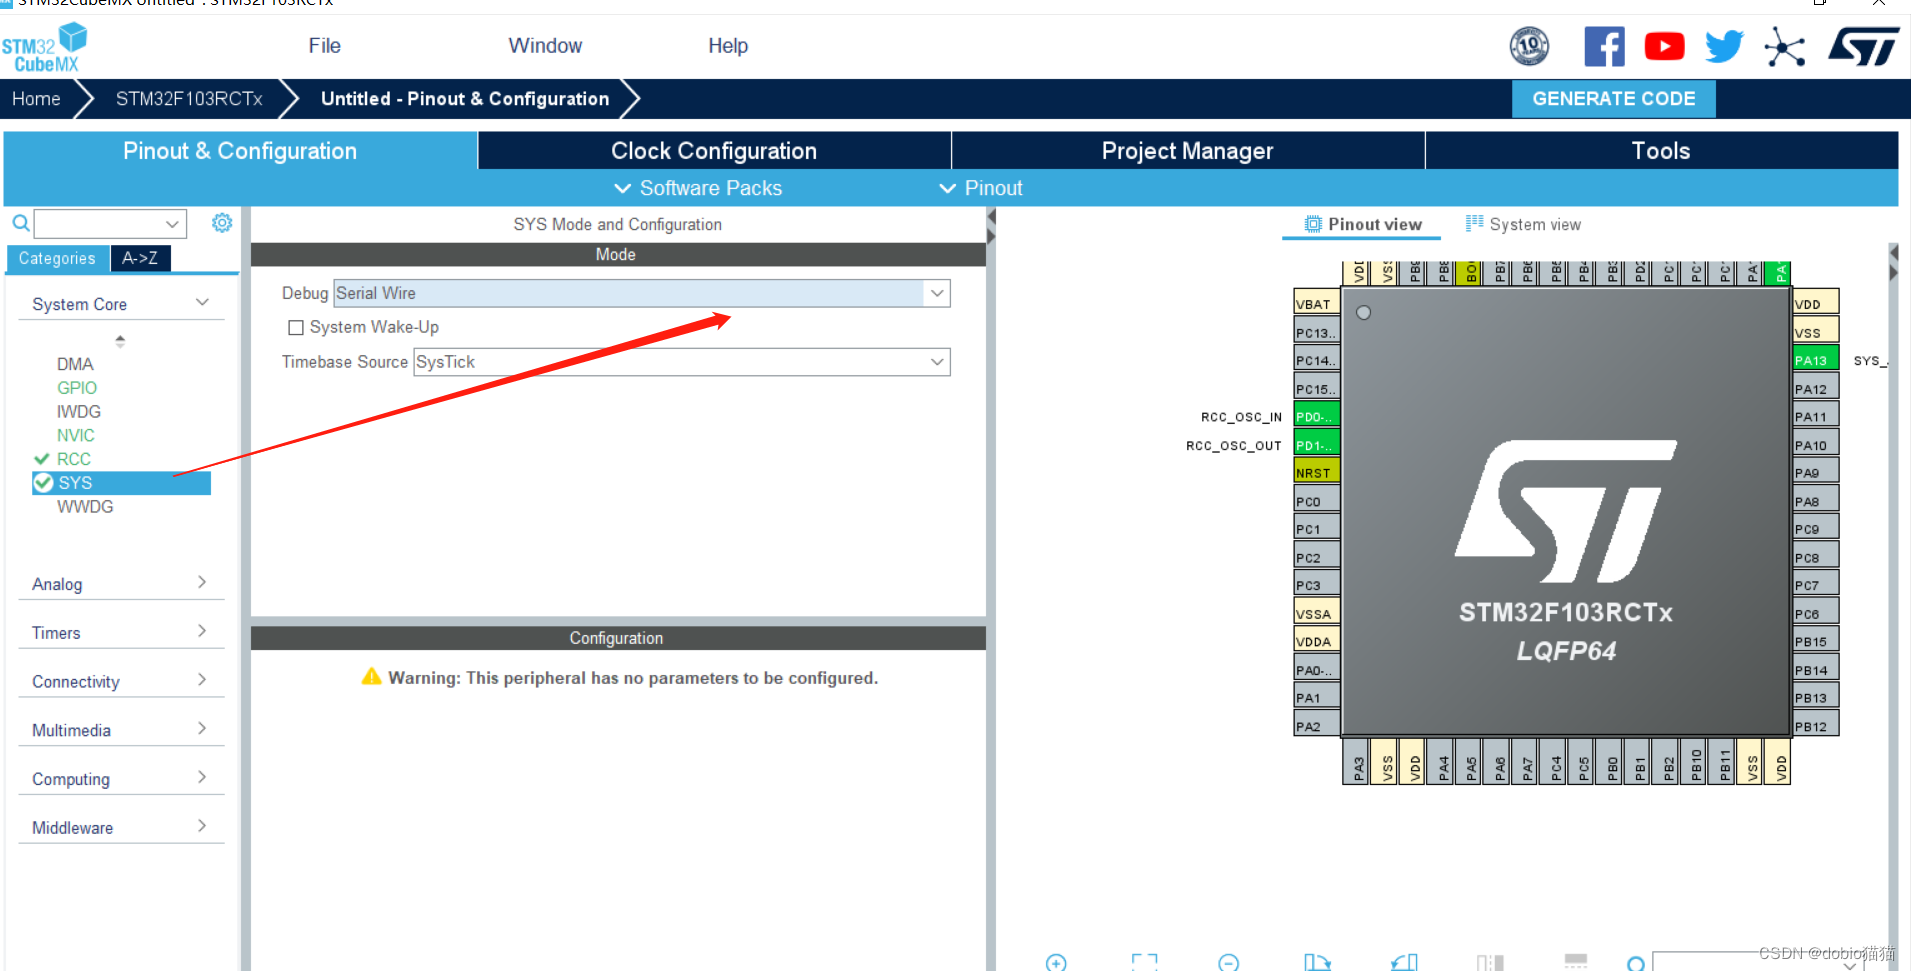Click the Pinout view chip icon

1313,224
